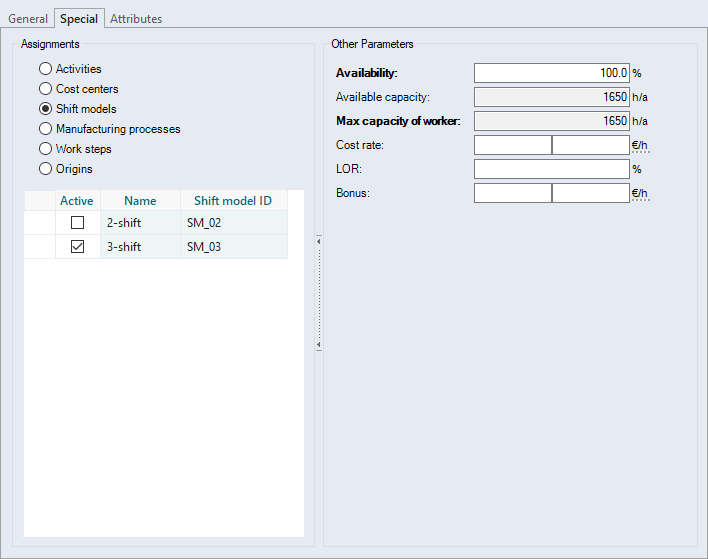This screenshot has width=708, height=559.
Task: Enable the 2-shift Active checkbox
Action: pos(77,223)
